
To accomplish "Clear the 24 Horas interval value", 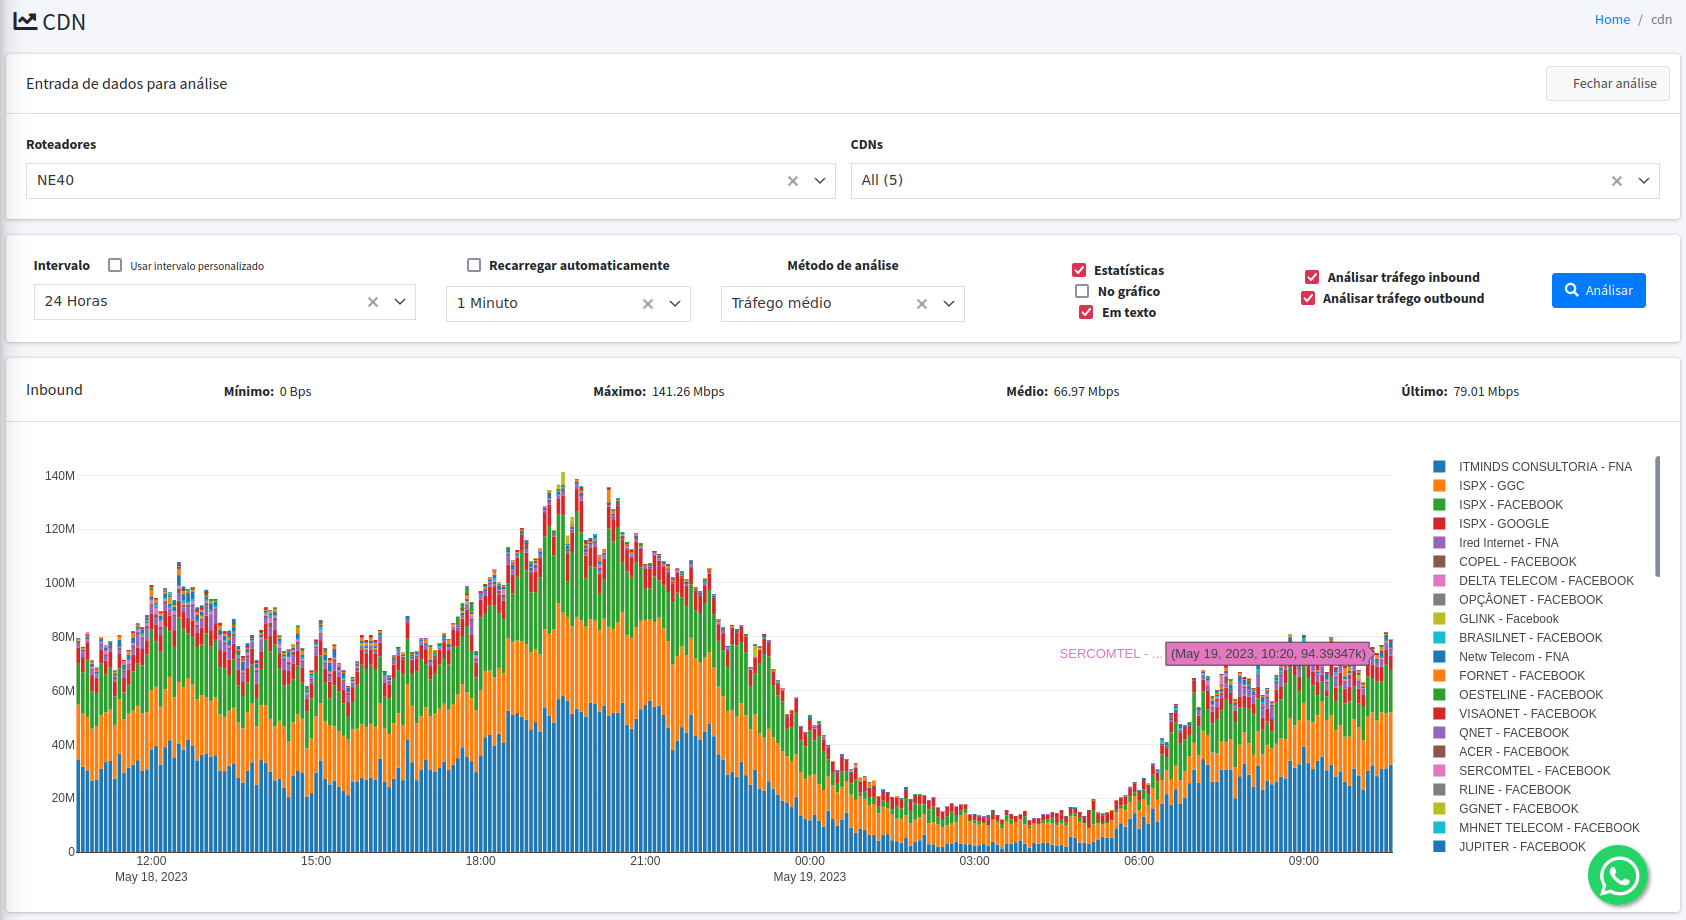I will coord(373,302).
